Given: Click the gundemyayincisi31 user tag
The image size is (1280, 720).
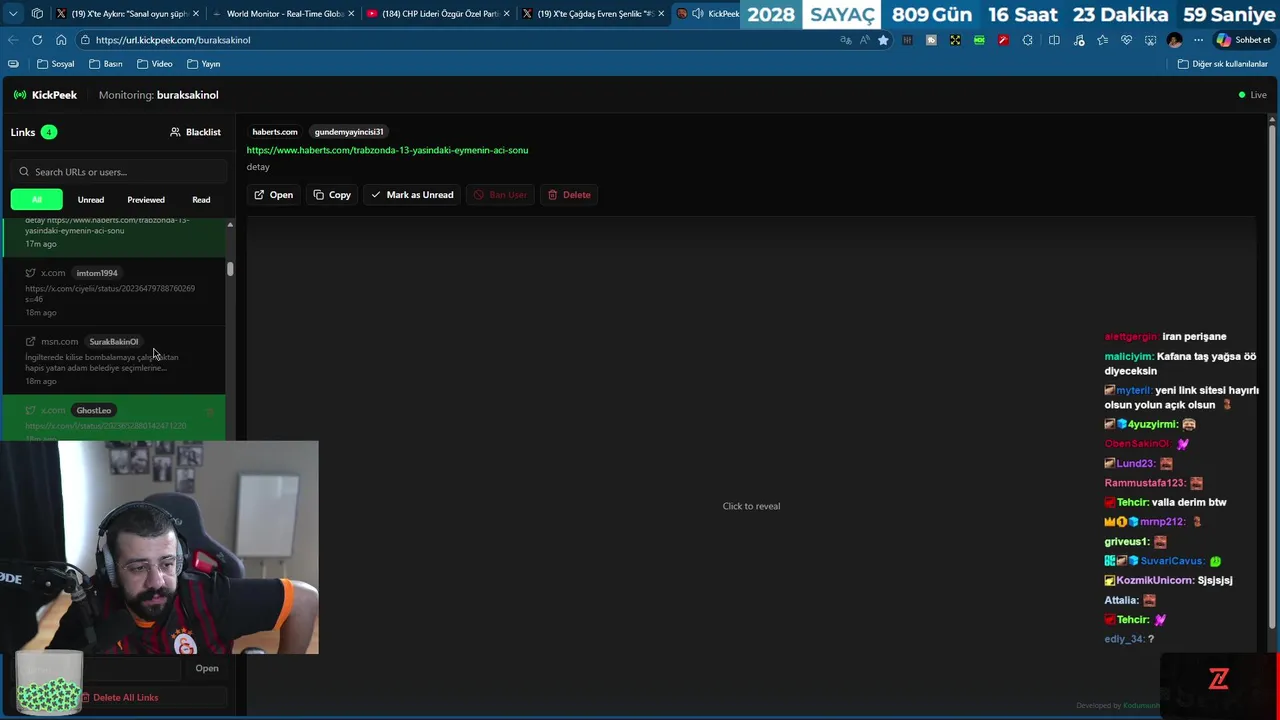Looking at the screenshot, I should [x=349, y=132].
